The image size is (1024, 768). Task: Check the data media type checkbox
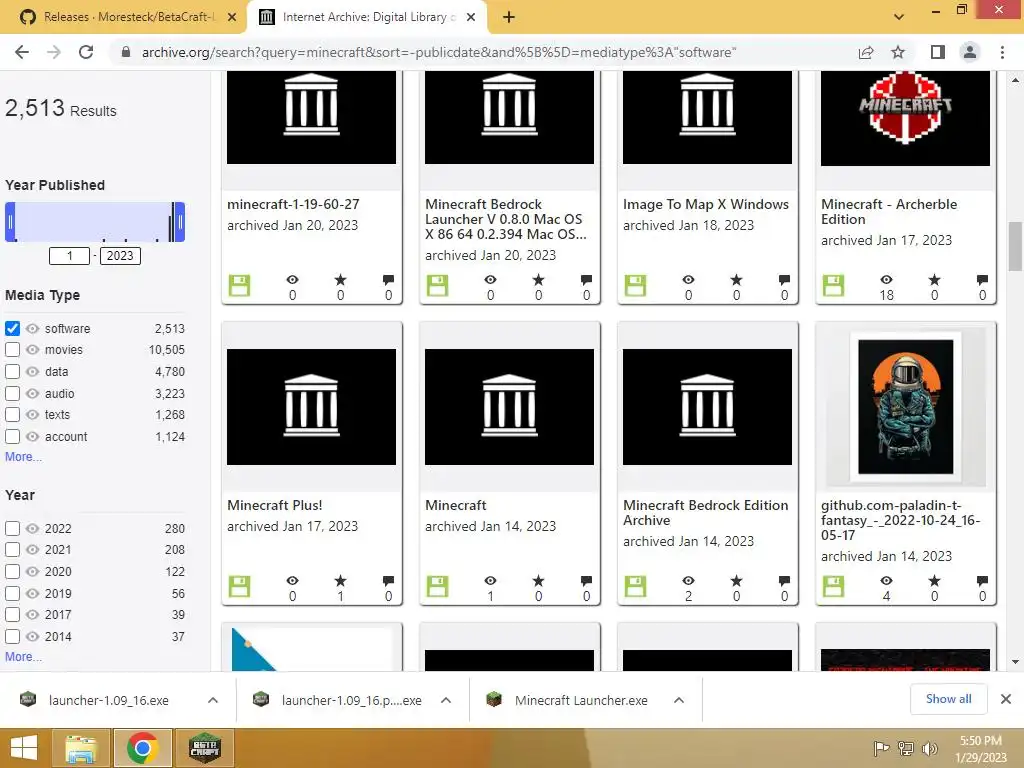tap(12, 372)
